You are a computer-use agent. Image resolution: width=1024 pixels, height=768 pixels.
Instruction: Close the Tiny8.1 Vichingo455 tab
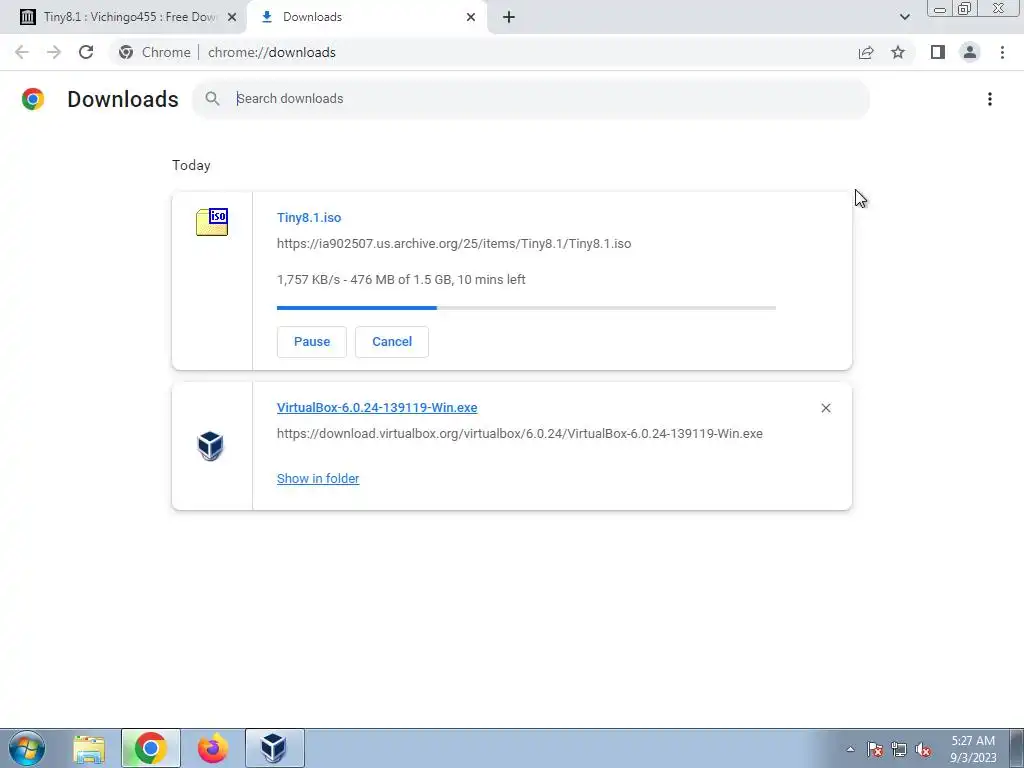pos(232,17)
